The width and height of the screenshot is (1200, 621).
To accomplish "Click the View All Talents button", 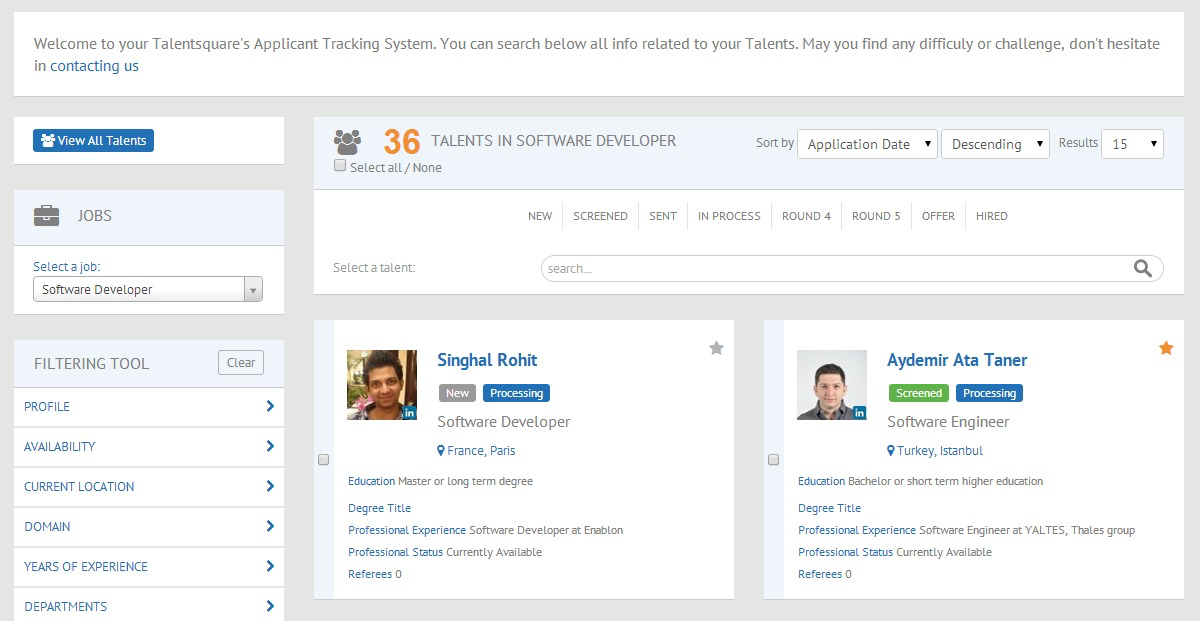I will point(93,140).
